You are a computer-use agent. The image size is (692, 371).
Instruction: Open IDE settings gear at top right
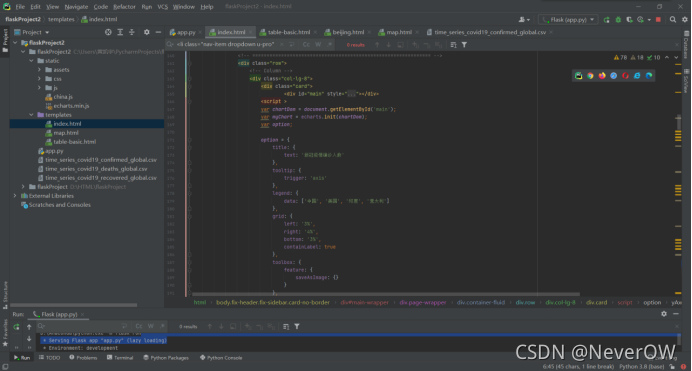coord(684,20)
